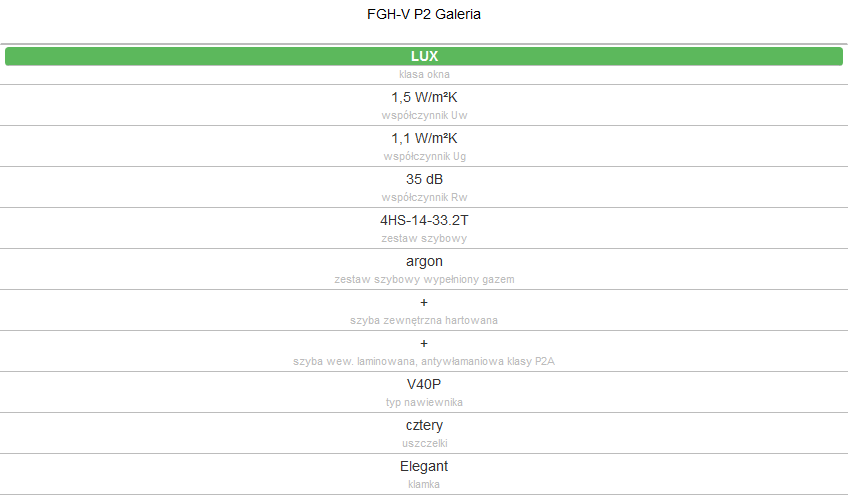Click the cztery seals value
Viewport: 850px width, 497px height.
pos(424,425)
